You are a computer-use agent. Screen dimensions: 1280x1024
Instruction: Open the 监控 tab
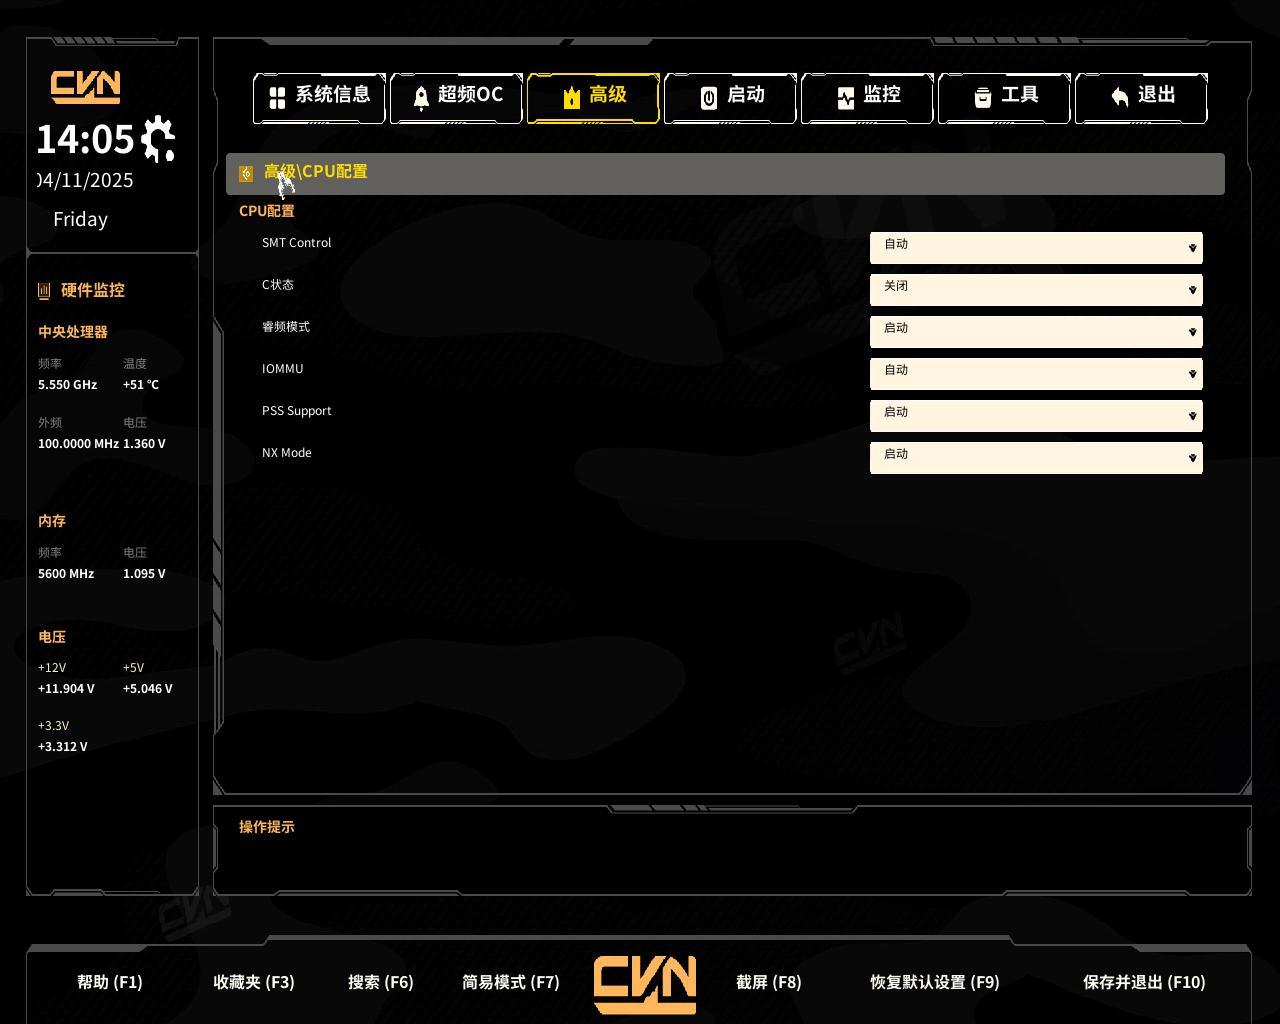867,97
